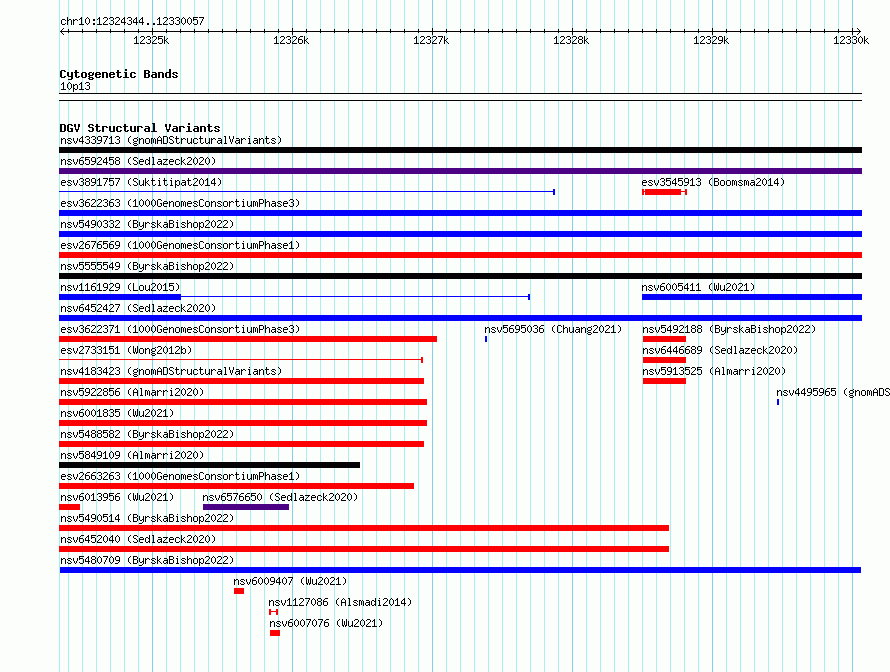Select the red nsv6446689 variant bar
Screen dimensions: 890x672
click(664, 360)
